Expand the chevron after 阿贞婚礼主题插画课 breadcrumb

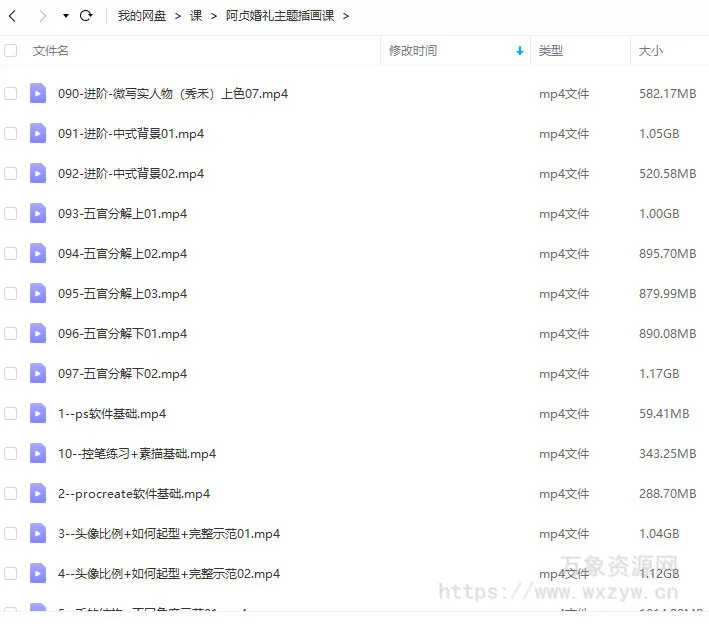346,16
